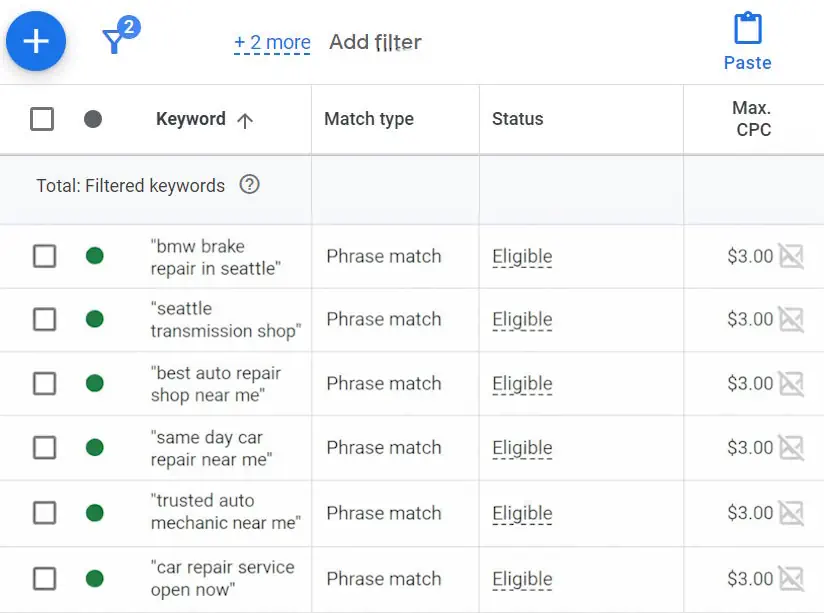This screenshot has width=824, height=613.
Task: Select the "trusted auto mechanic near me" checkbox
Action: click(x=44, y=513)
